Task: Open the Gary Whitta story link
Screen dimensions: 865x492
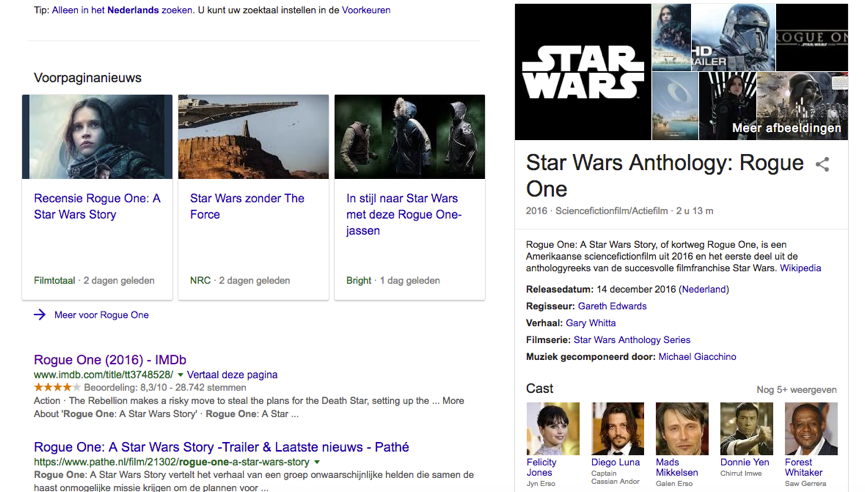Action: click(590, 323)
